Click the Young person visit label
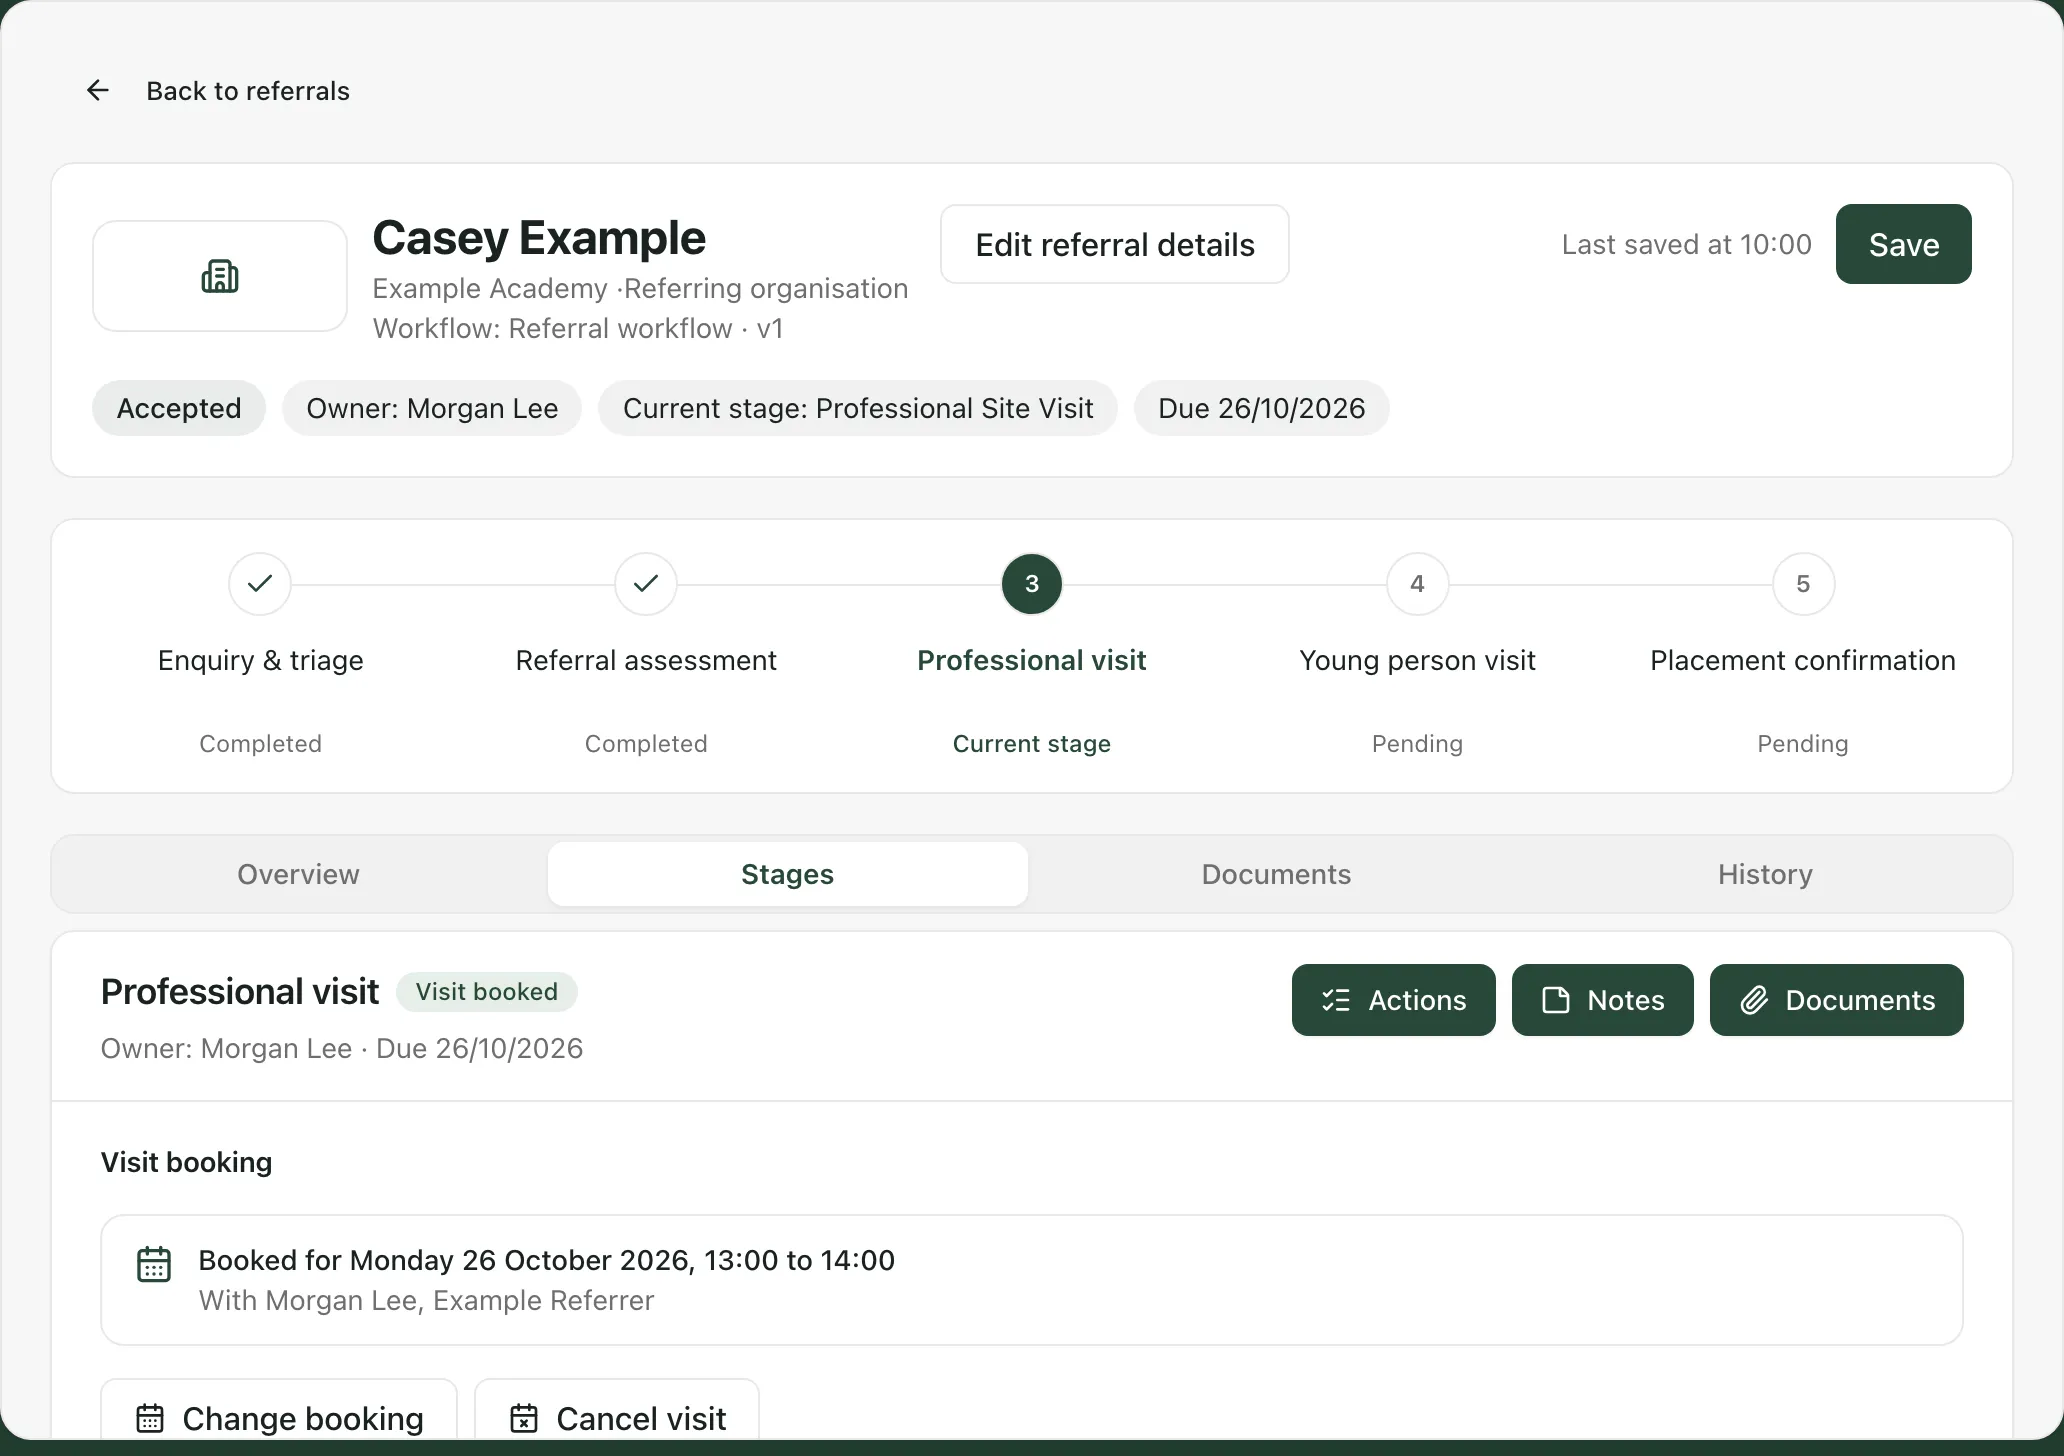Image resolution: width=2064 pixels, height=1456 pixels. (x=1418, y=660)
